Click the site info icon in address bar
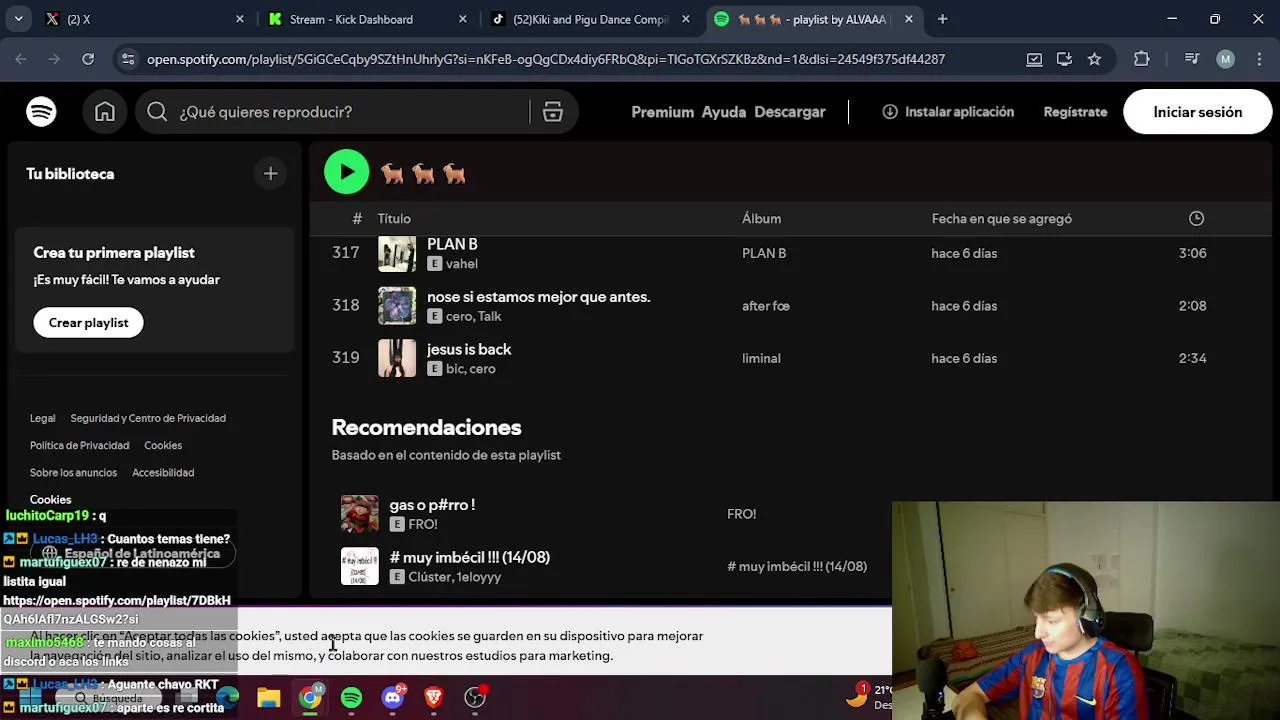The height and width of the screenshot is (720, 1280). 127,59
